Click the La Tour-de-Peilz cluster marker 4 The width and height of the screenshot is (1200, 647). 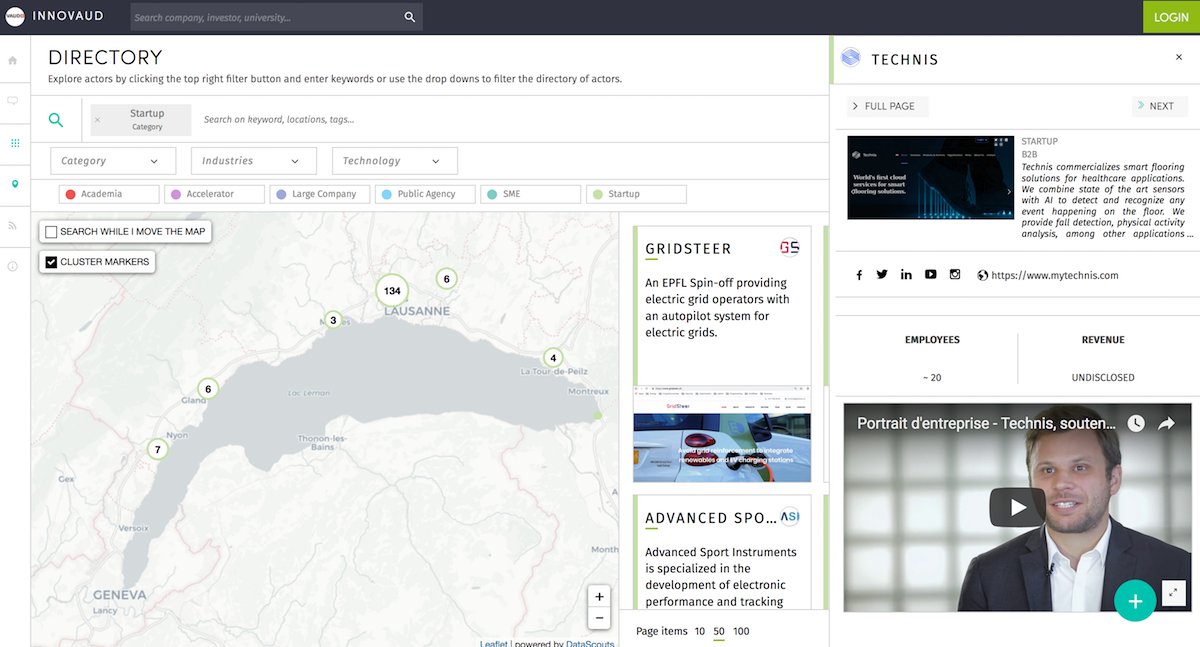click(x=553, y=357)
